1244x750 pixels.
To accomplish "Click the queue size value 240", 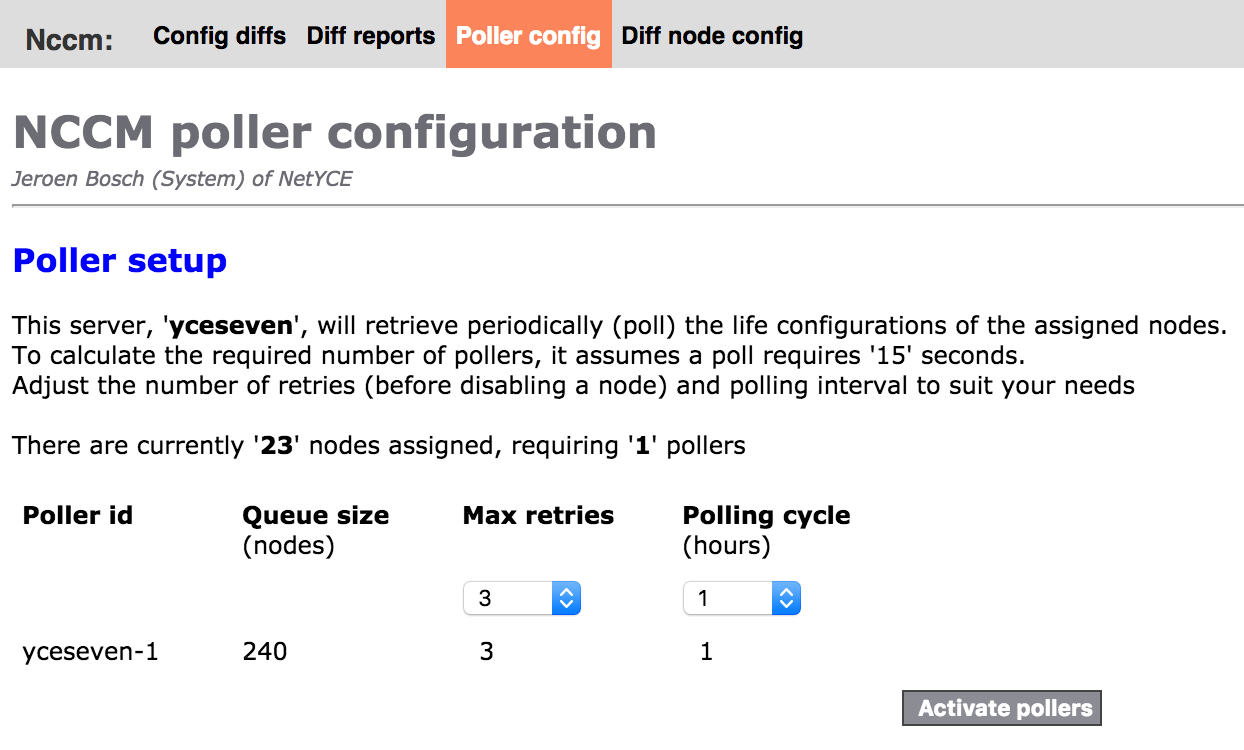I will pos(265,653).
